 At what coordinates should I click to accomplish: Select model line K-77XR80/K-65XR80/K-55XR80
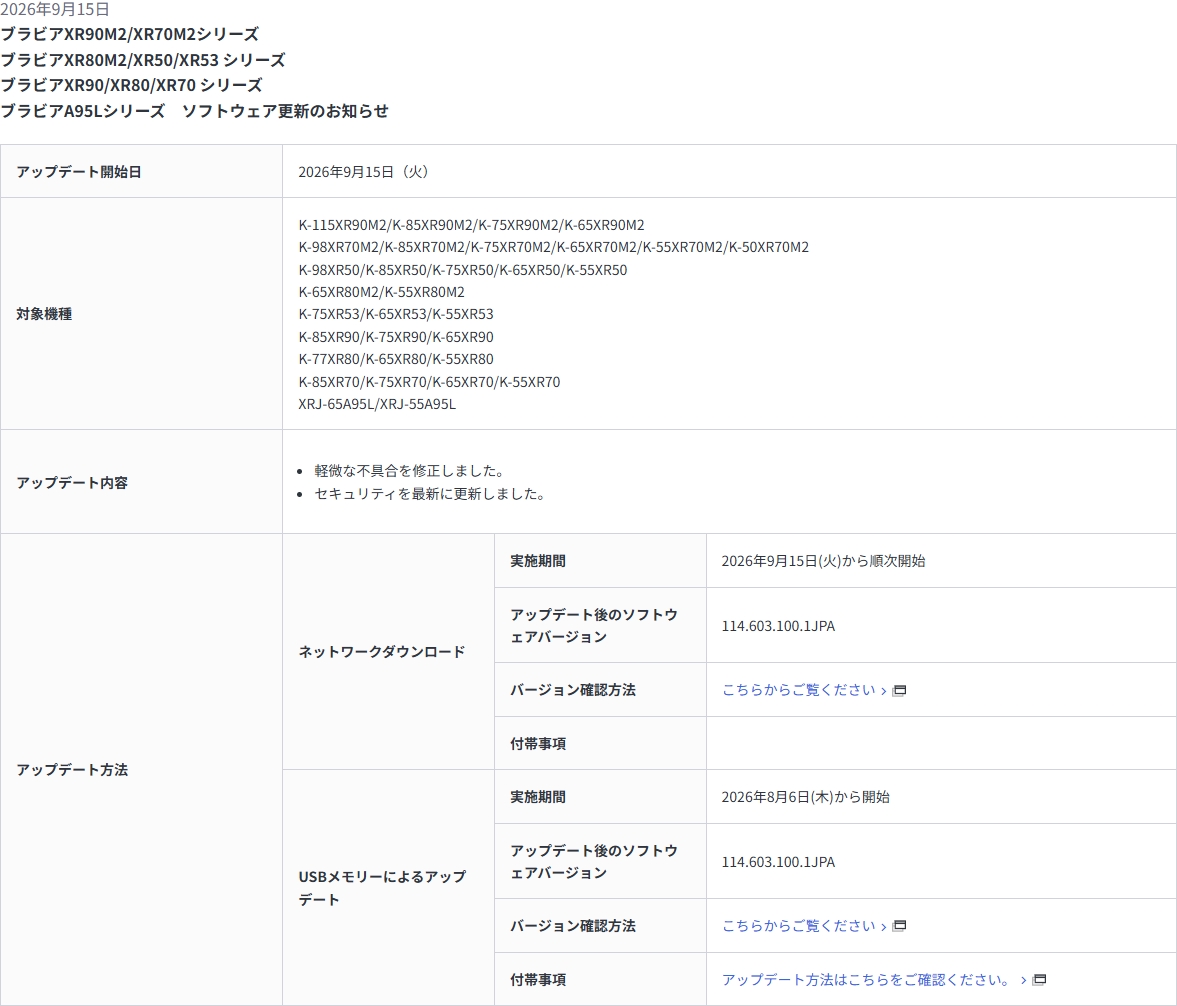(396, 359)
